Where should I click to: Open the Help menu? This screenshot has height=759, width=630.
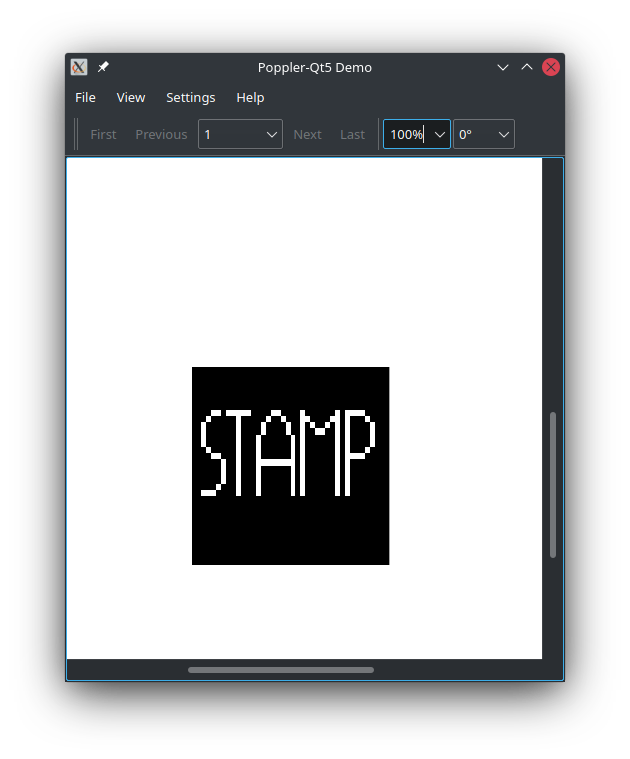(x=250, y=97)
